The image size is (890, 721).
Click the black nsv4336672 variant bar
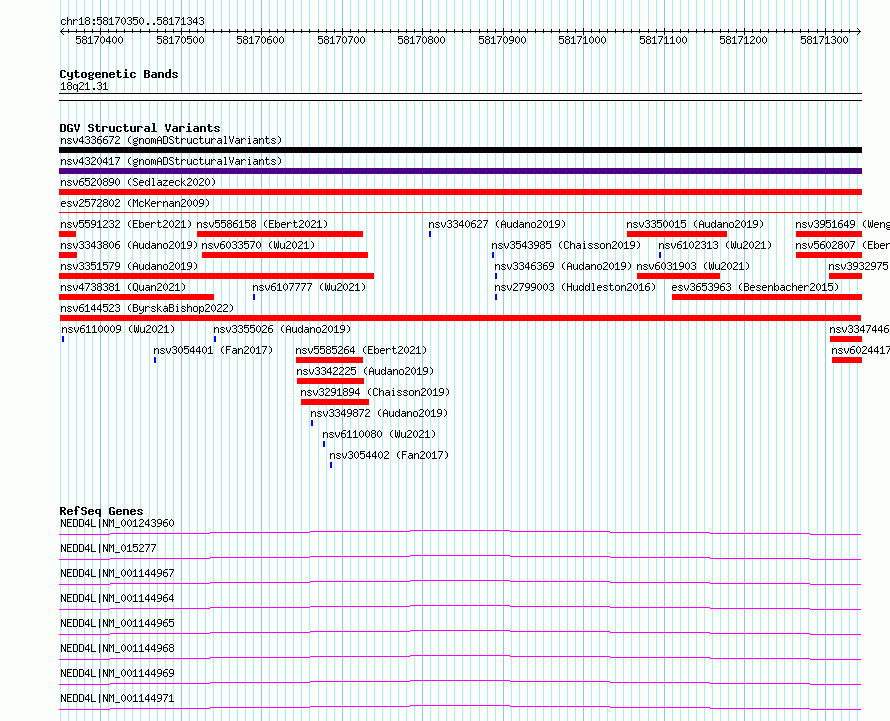(460, 150)
